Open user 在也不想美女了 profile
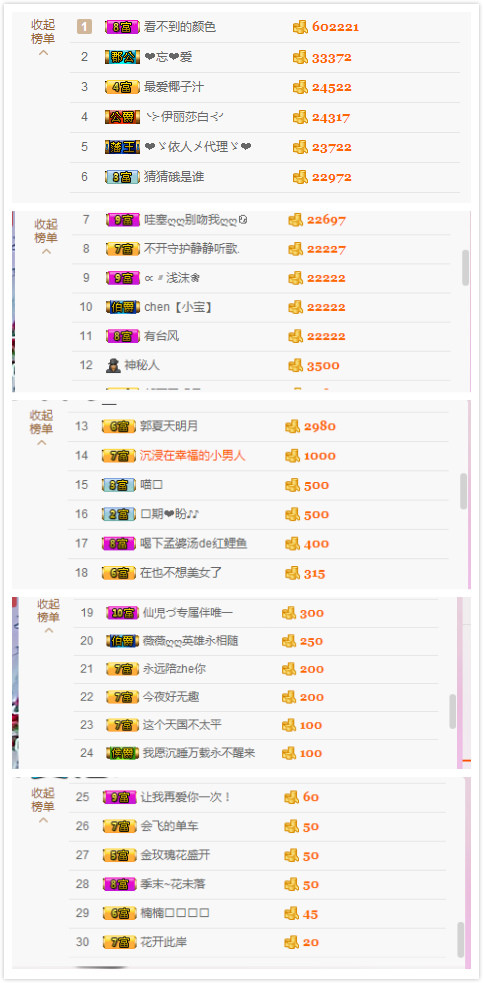This screenshot has height=983, width=483. (x=181, y=573)
